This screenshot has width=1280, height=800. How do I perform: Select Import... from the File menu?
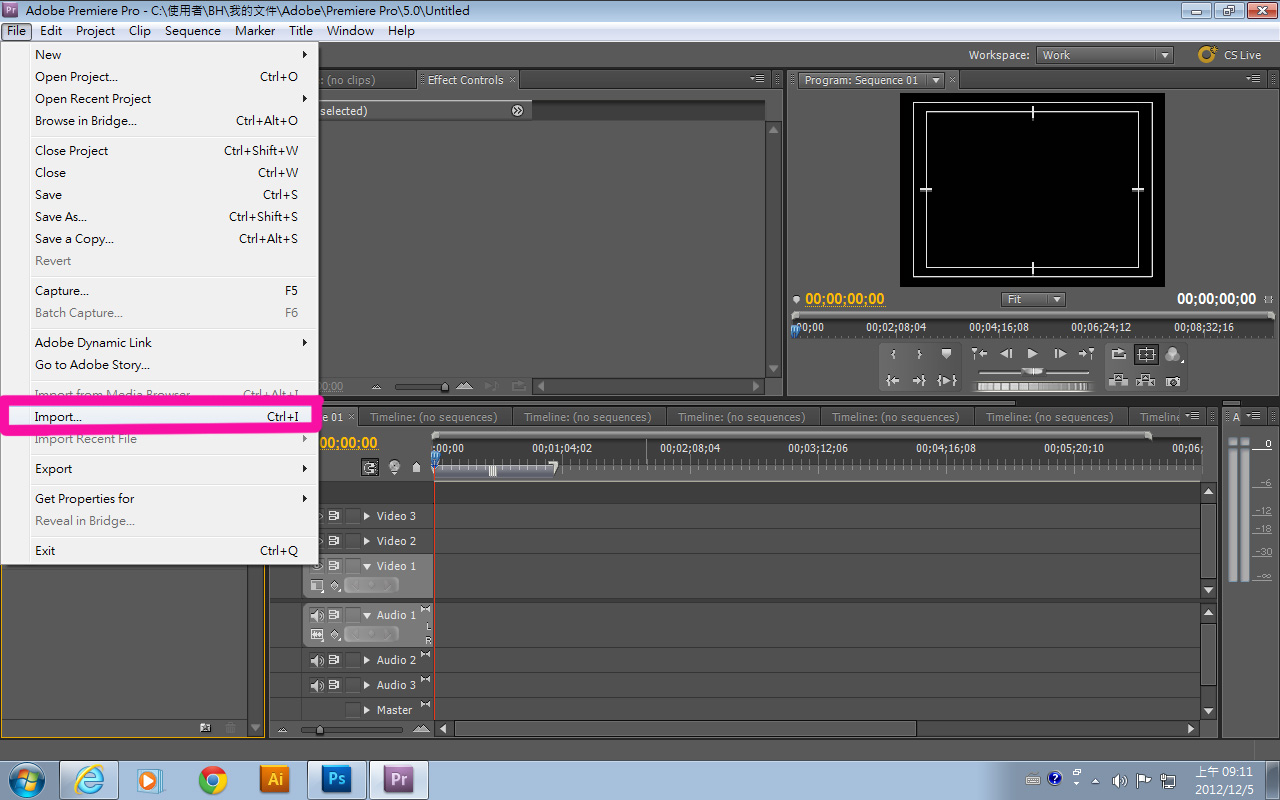59,417
